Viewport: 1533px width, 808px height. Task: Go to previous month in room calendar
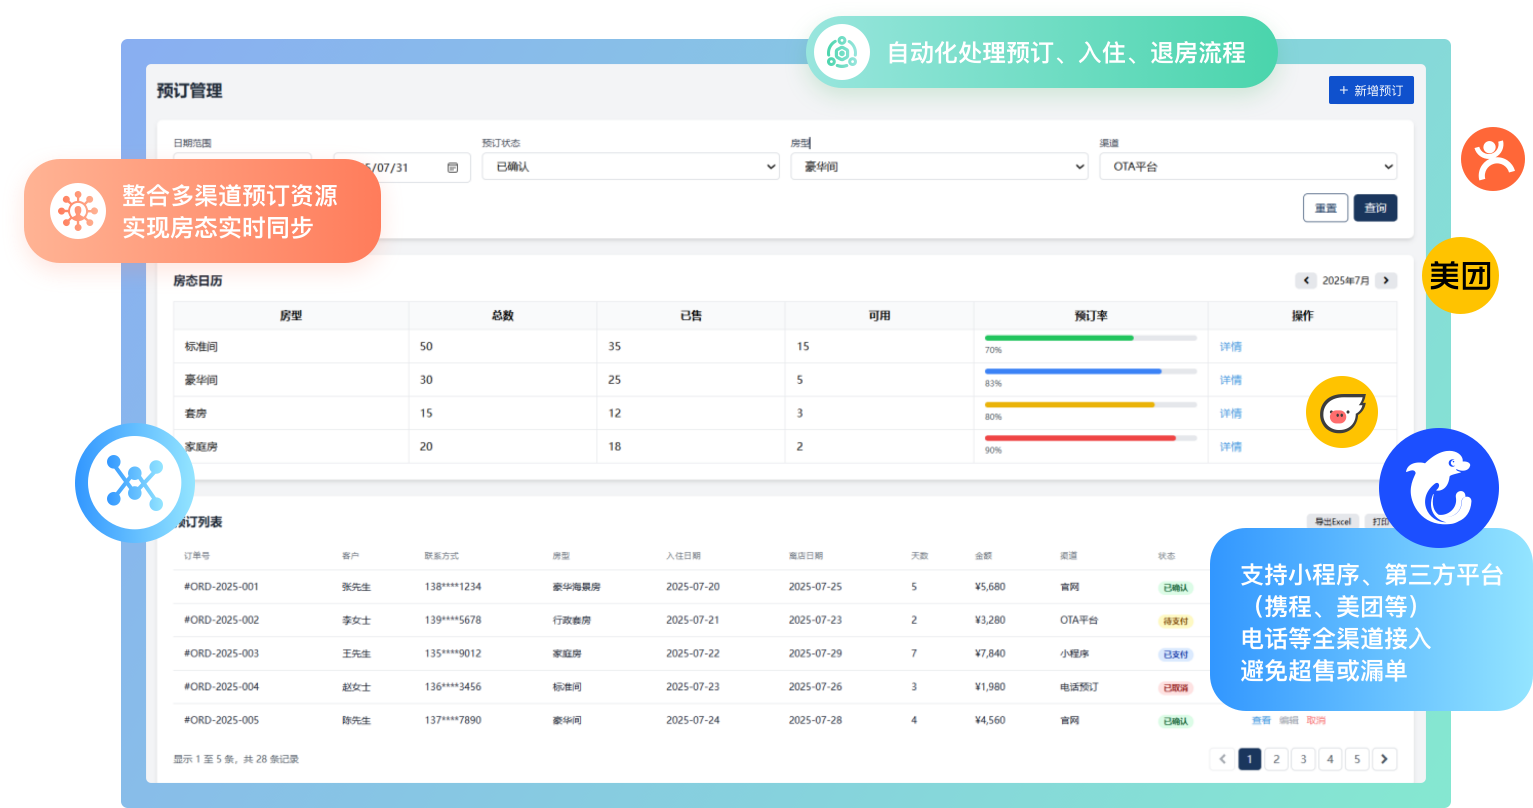(x=1305, y=281)
